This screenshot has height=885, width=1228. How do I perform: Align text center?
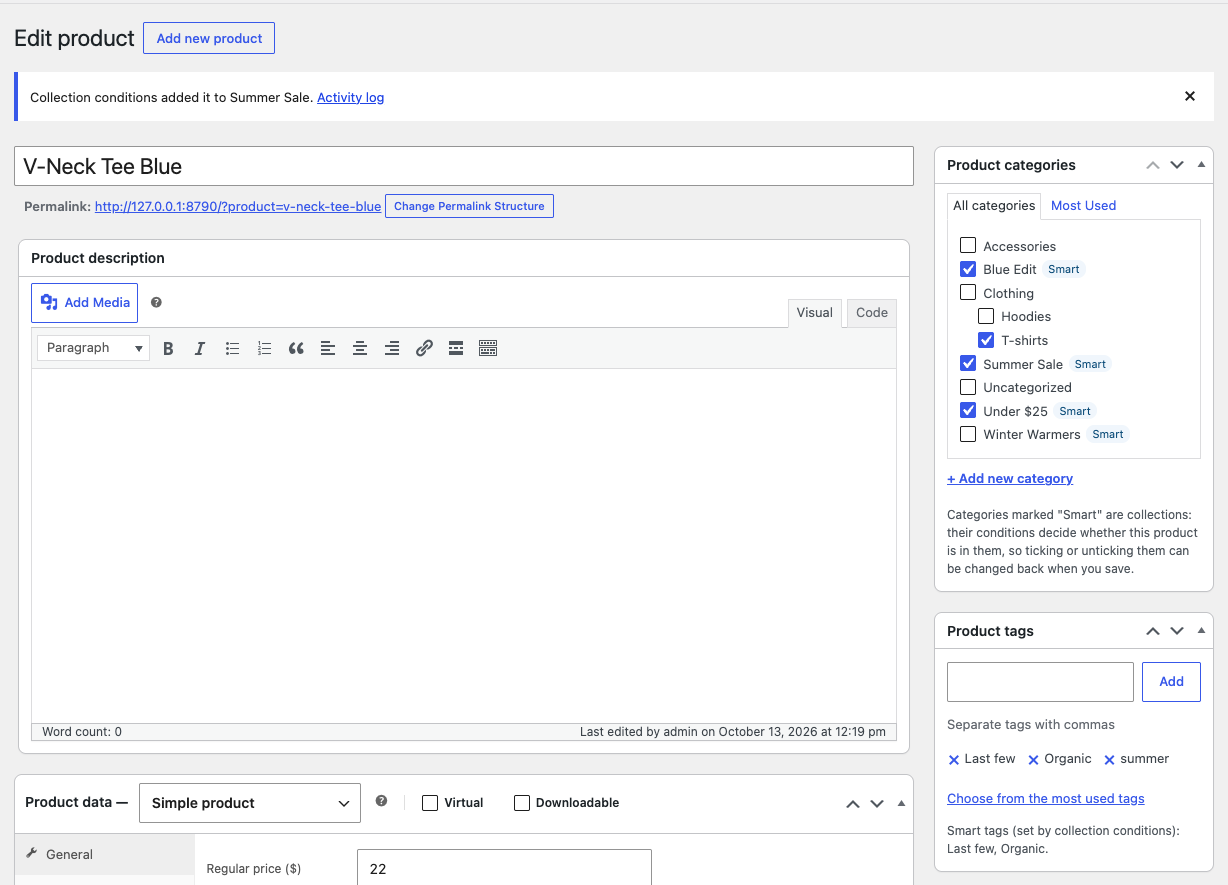(360, 348)
